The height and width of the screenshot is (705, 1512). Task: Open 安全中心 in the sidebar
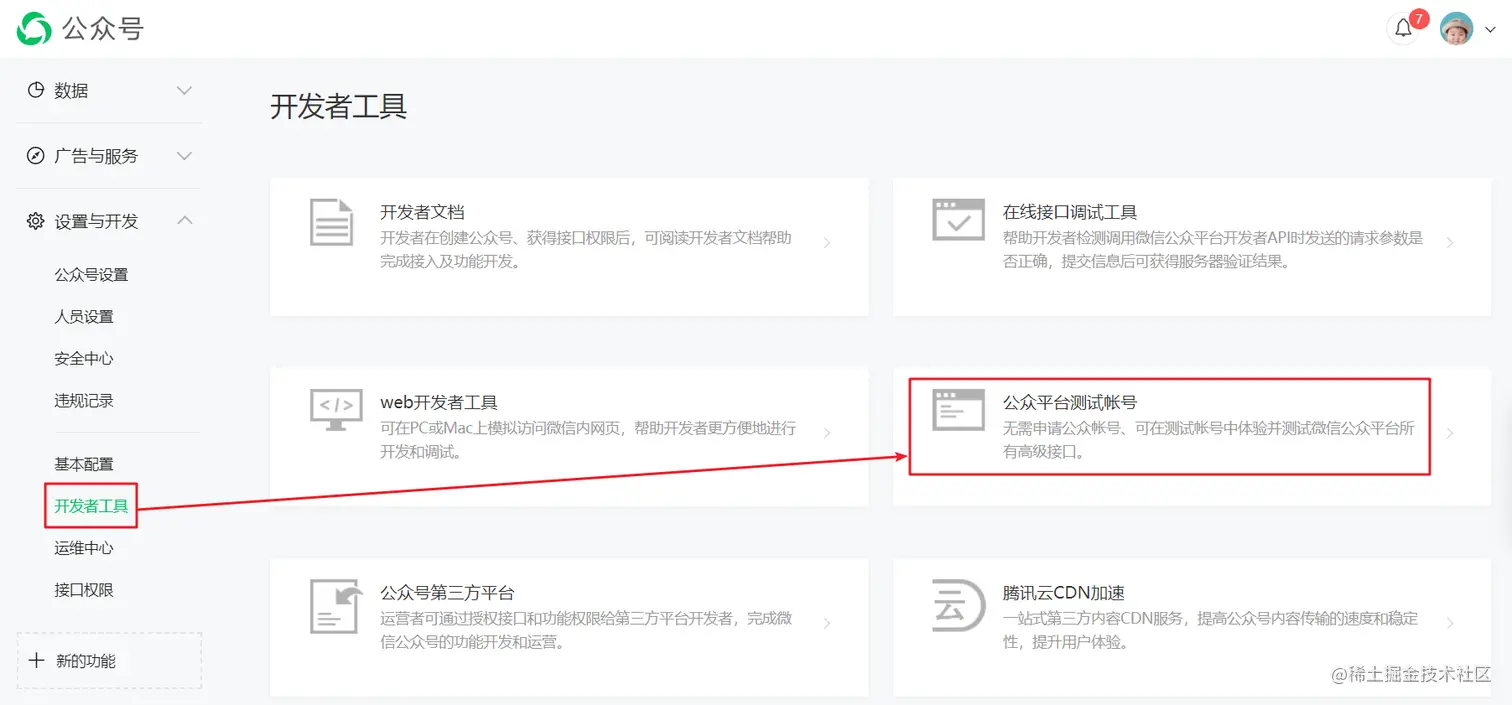tap(84, 359)
